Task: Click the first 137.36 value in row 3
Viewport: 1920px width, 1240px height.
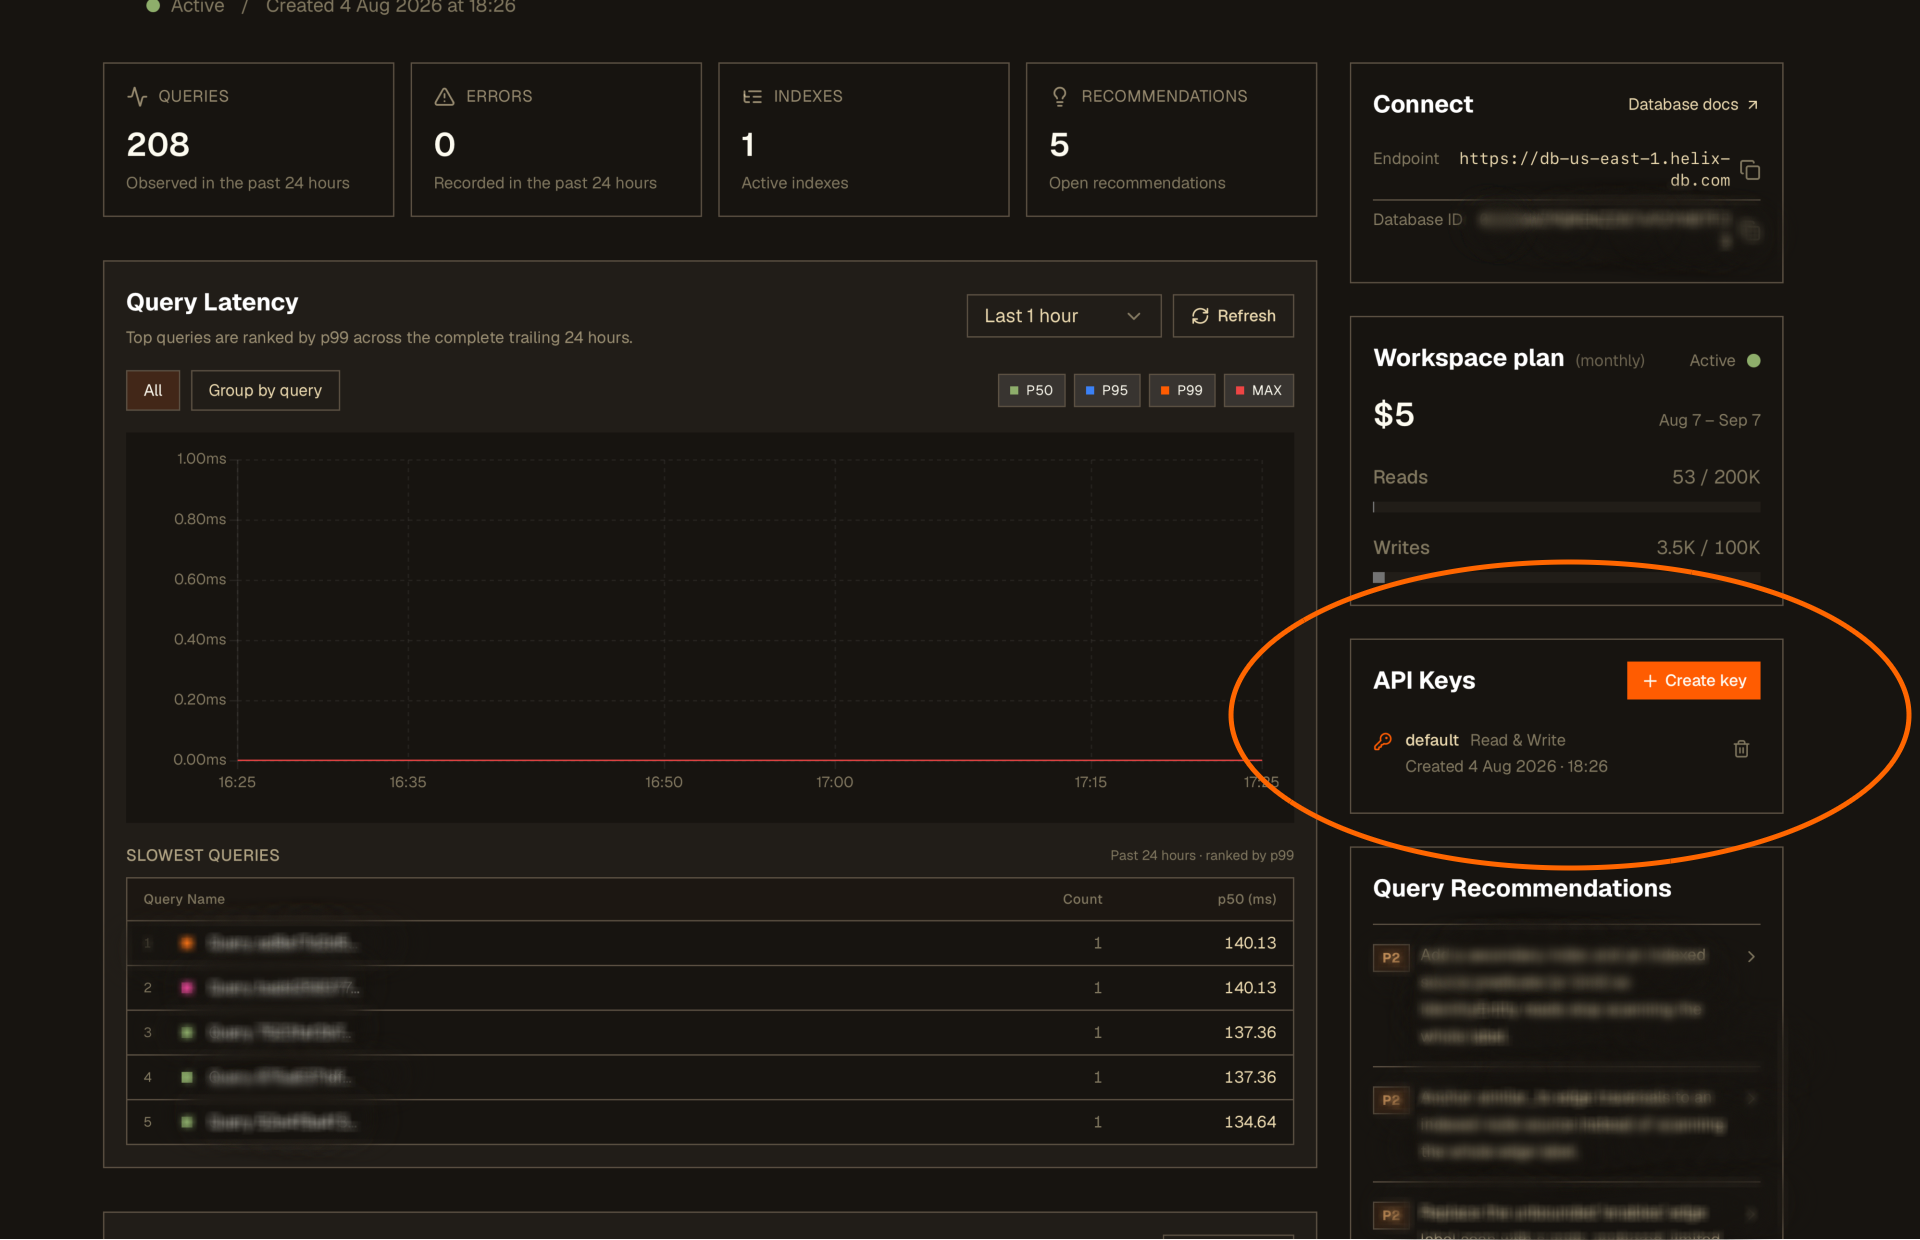Action: (x=1250, y=1032)
